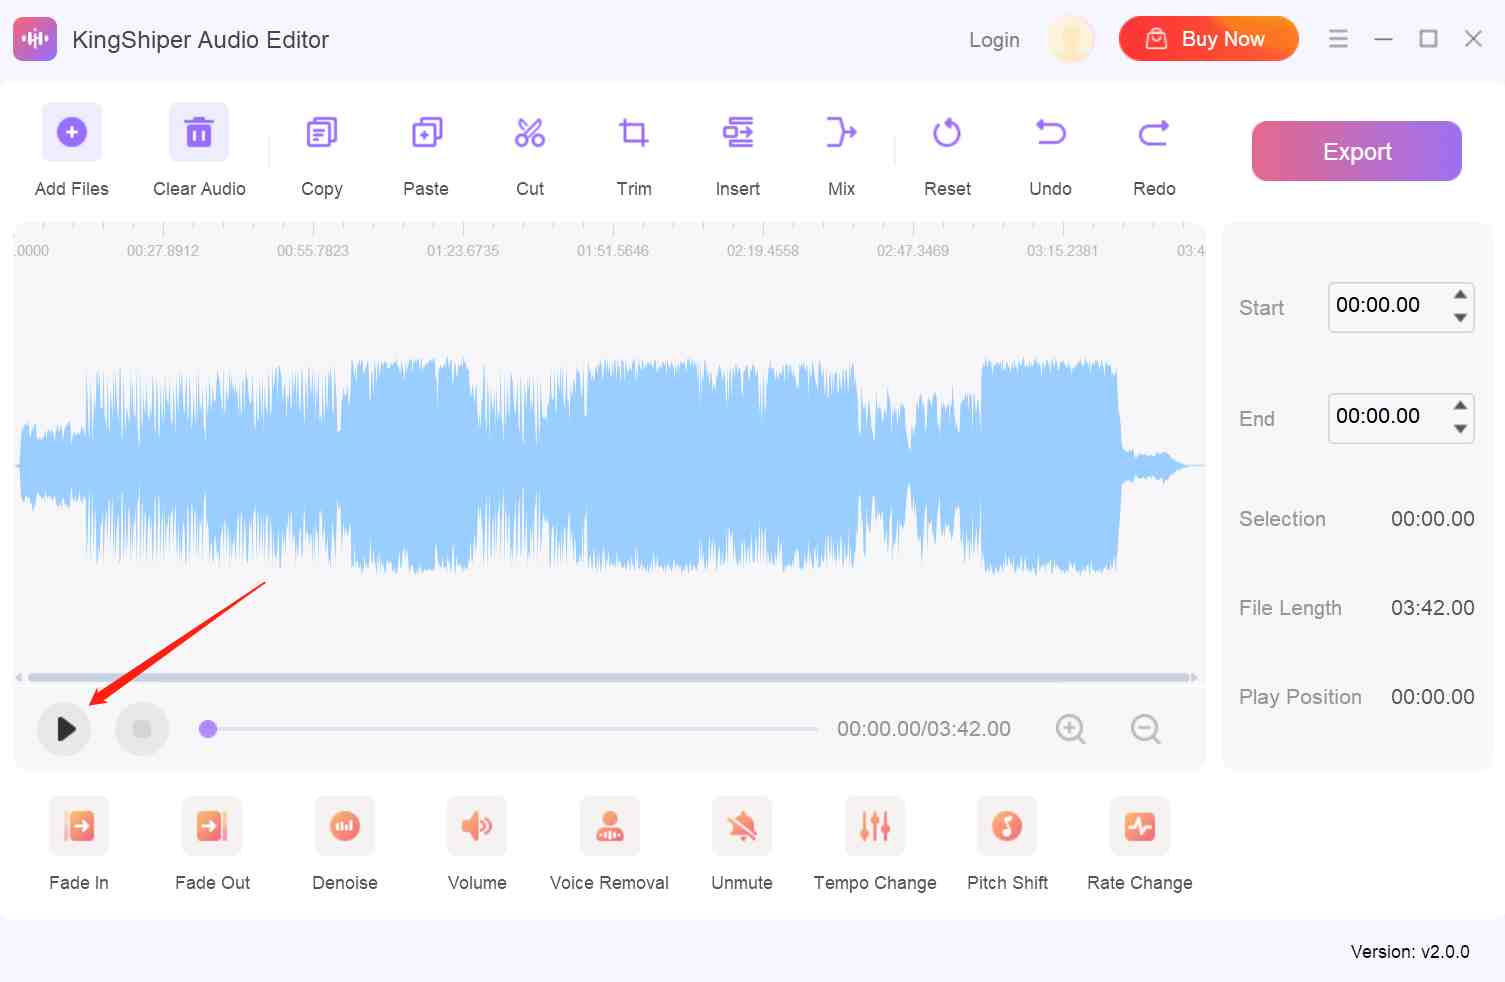Click the Export button

click(x=1357, y=151)
